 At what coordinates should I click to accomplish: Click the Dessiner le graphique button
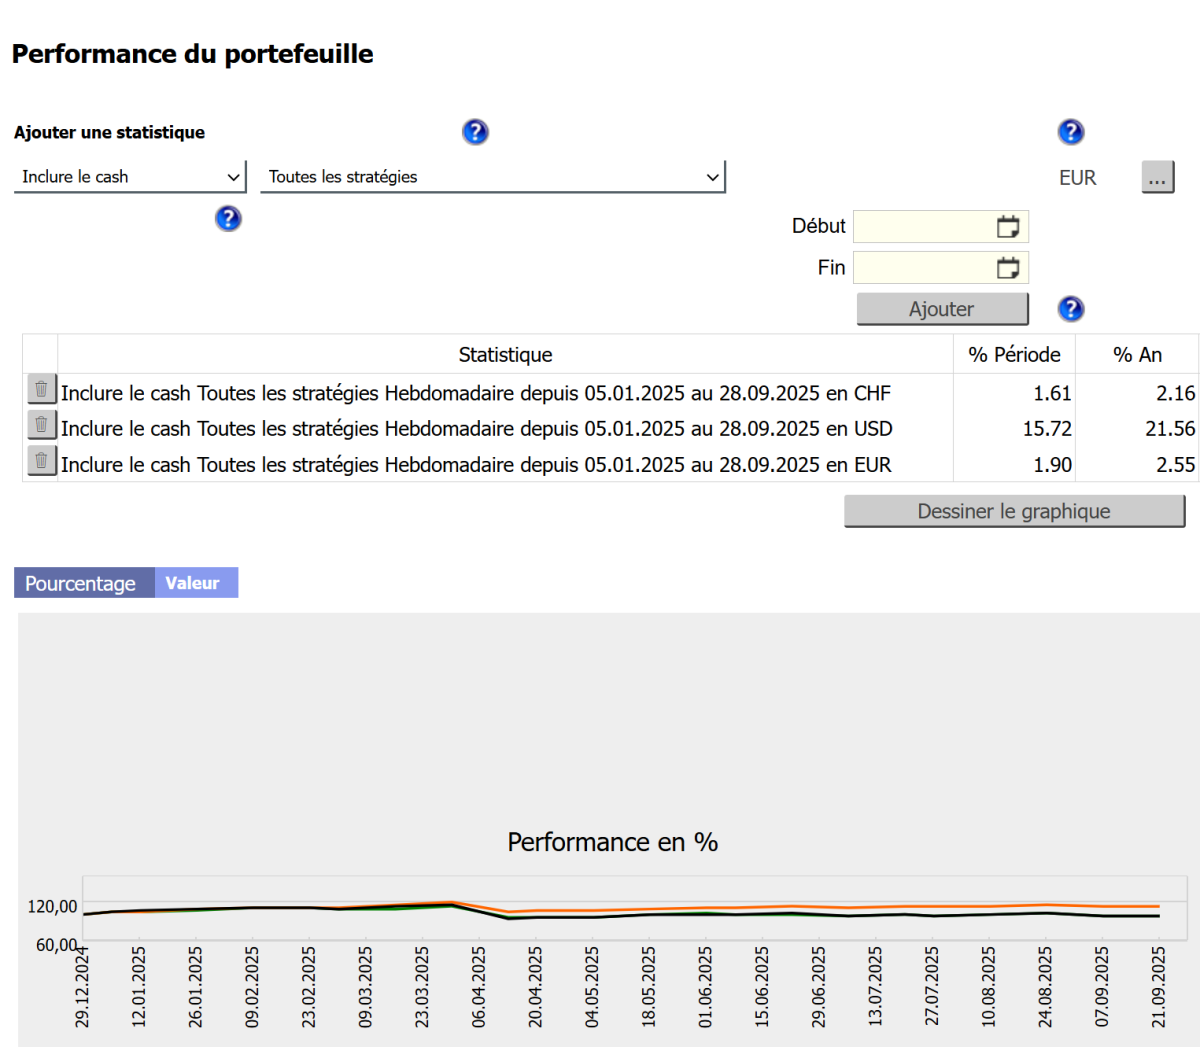(1014, 511)
